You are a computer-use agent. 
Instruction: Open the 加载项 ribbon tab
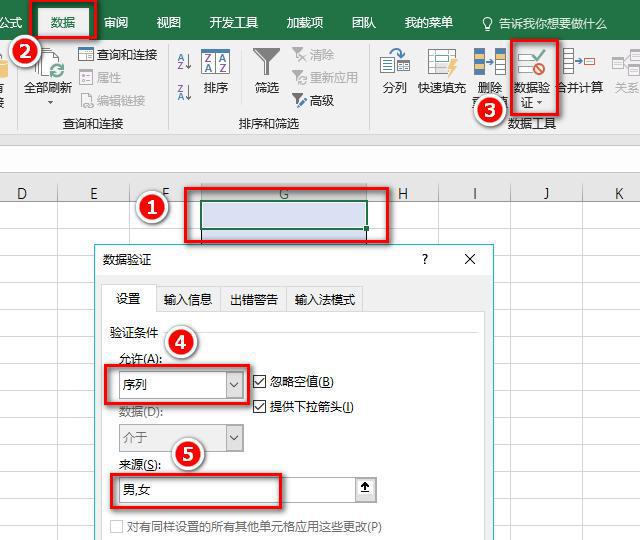tap(304, 22)
